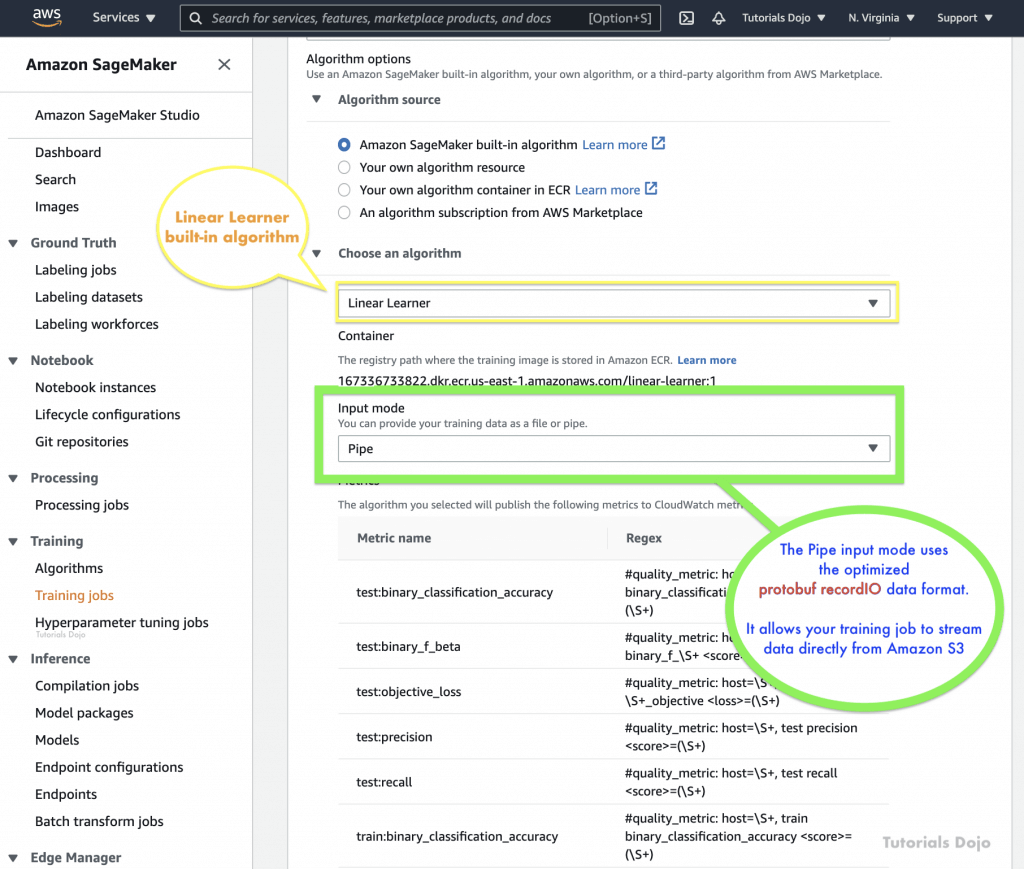The height and width of the screenshot is (869, 1024).
Task: Click the Metric name column header
Action: tap(394, 538)
